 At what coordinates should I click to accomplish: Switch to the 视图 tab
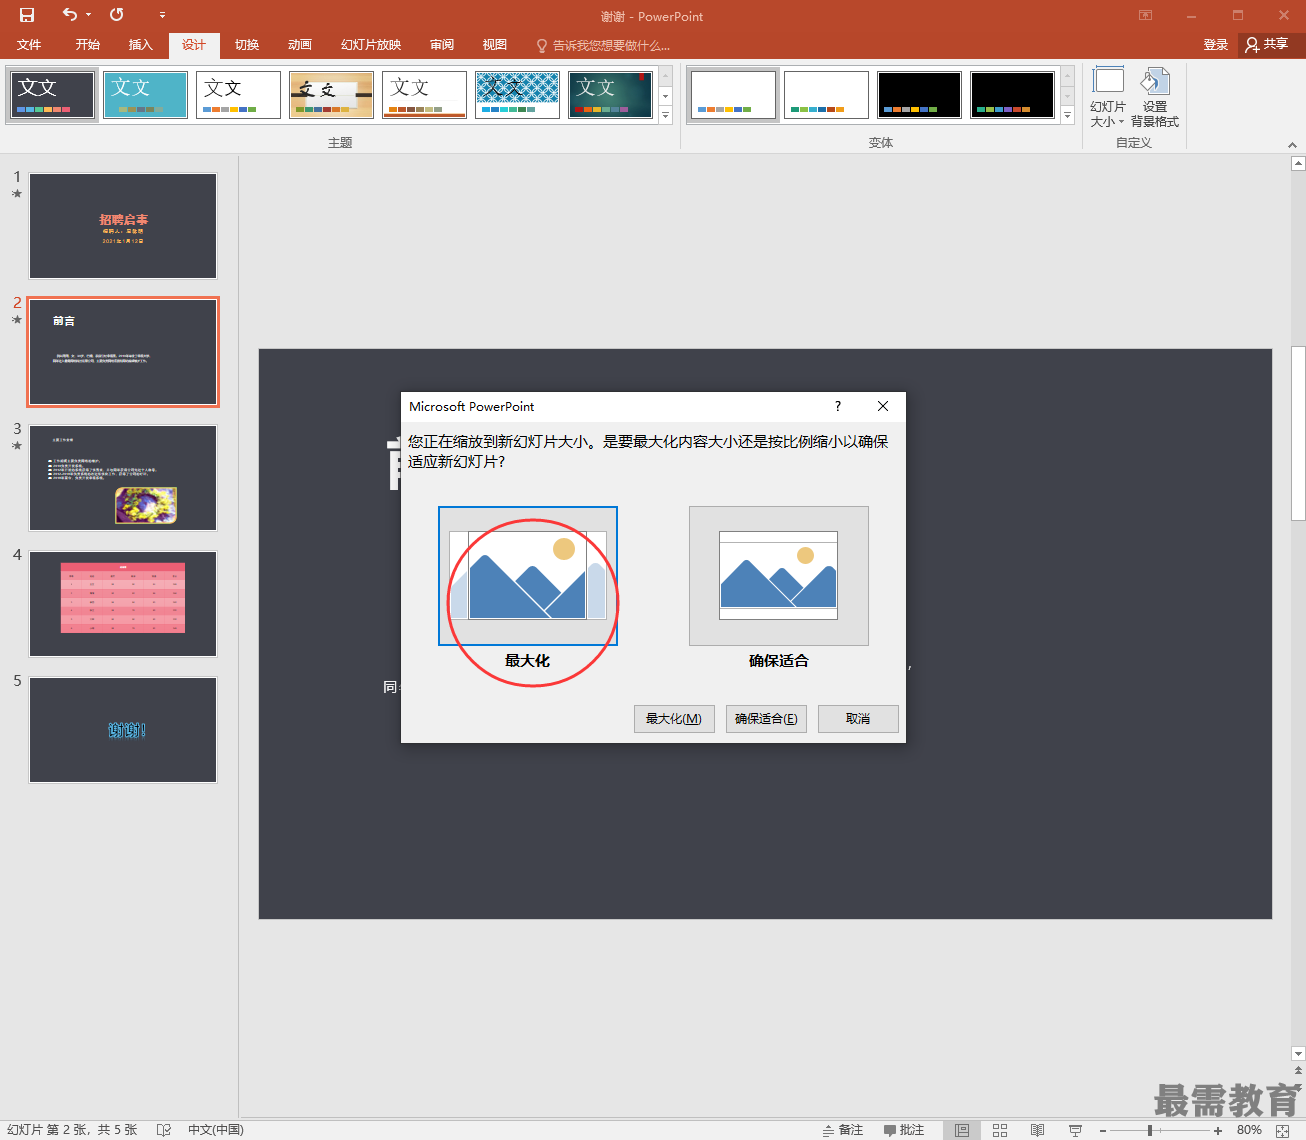[x=495, y=45]
